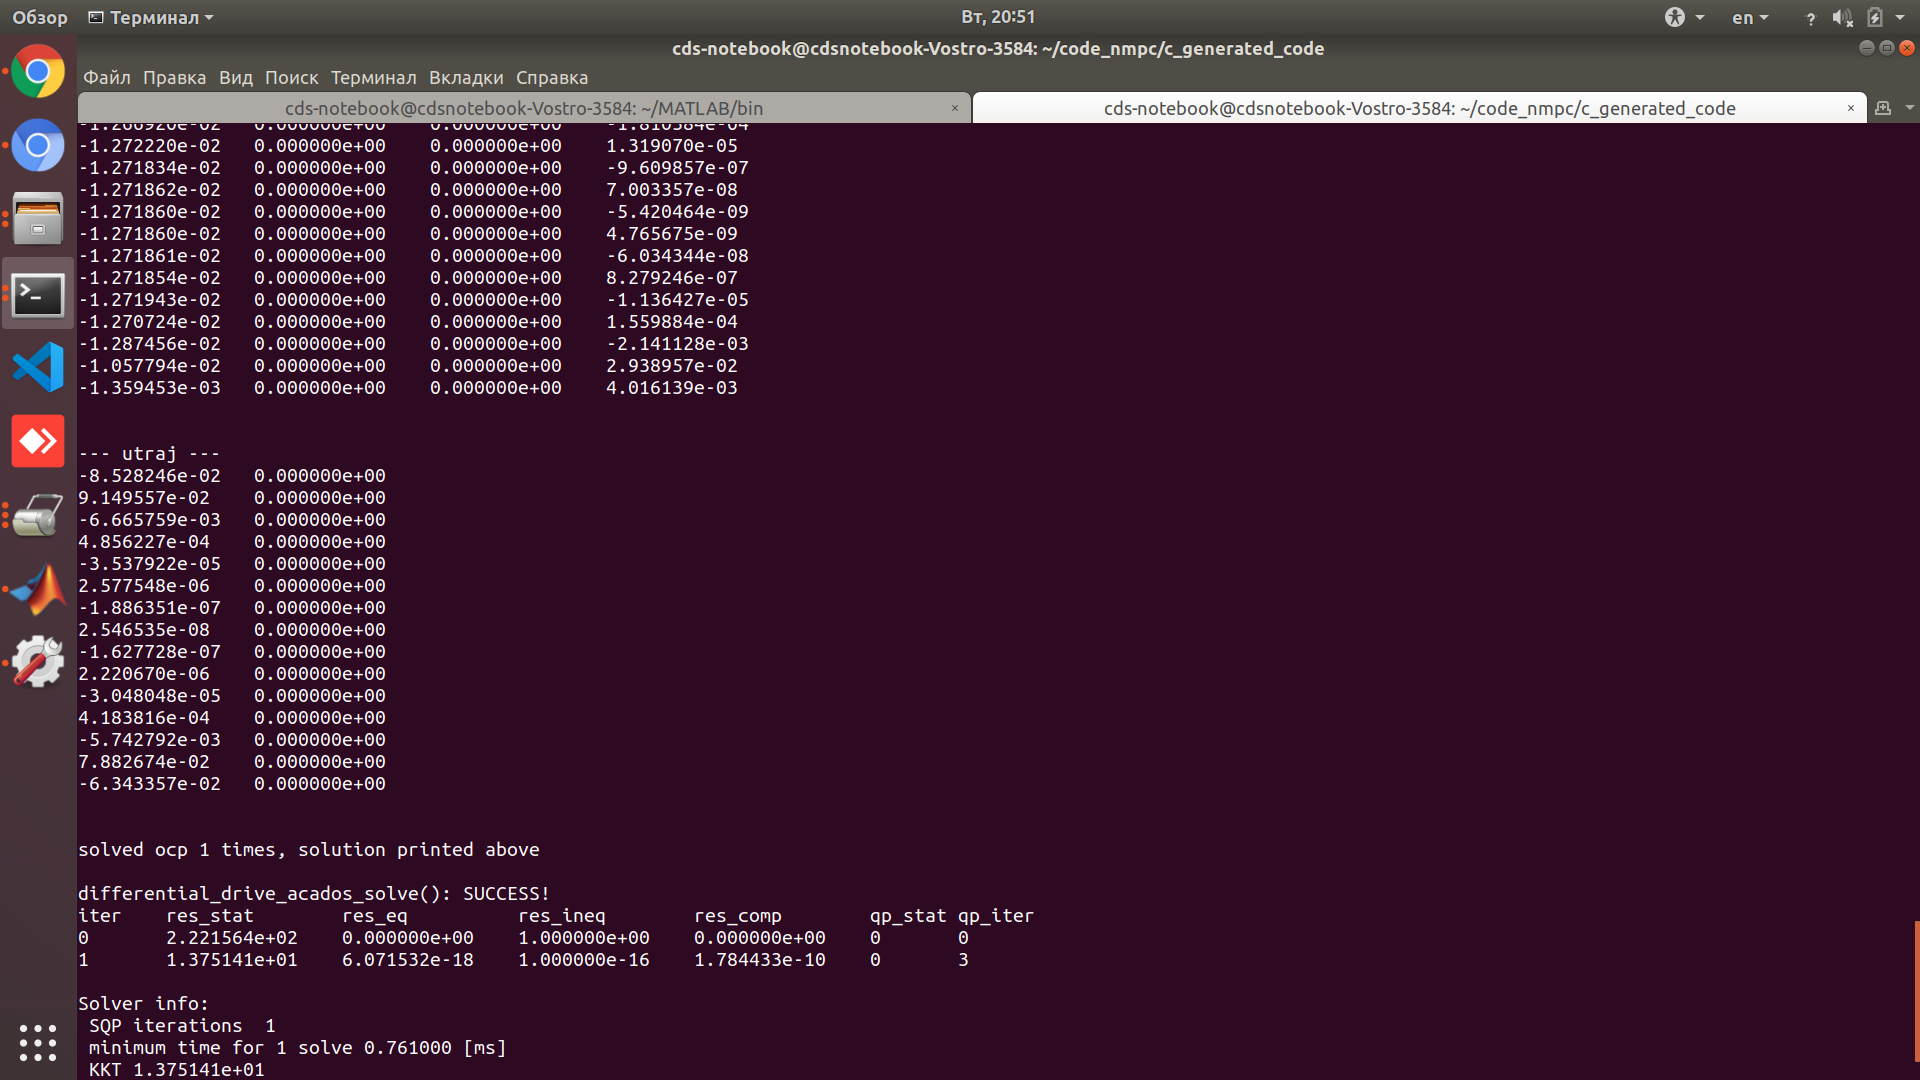
Task: Open the Файл menu
Action: 107,77
